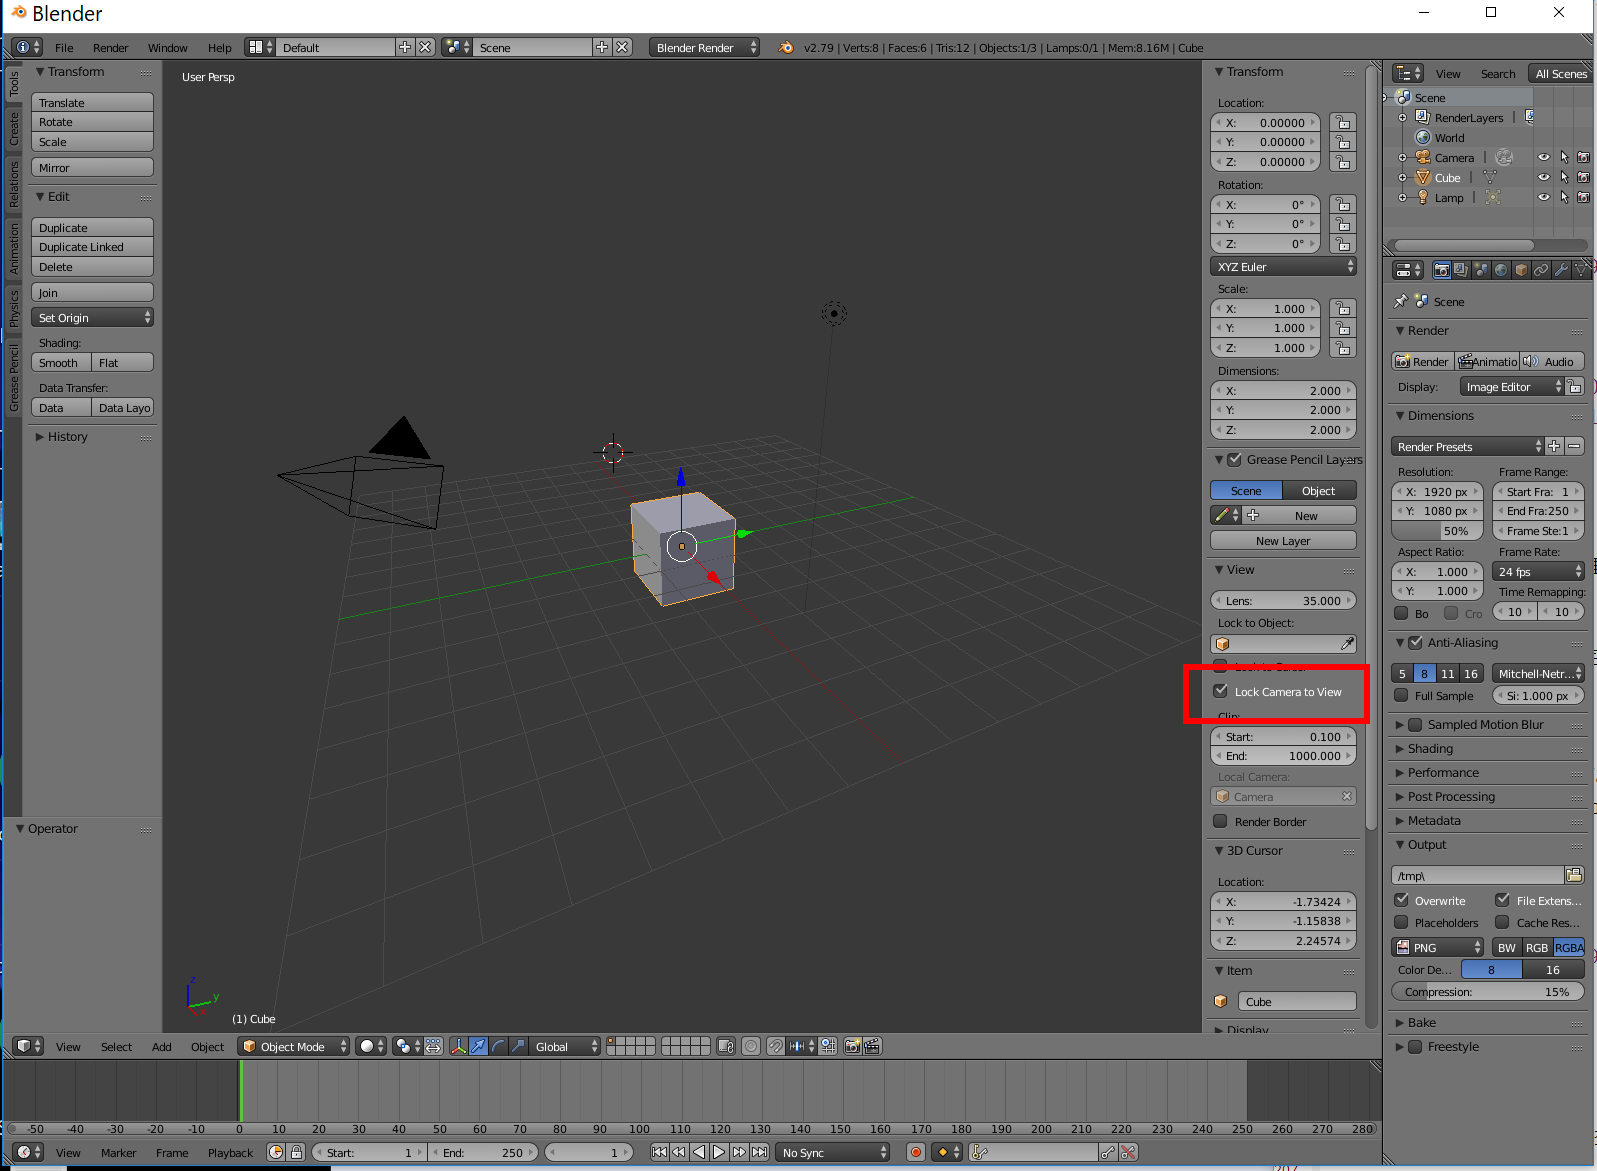Uncheck the Overwrite output option
The width and height of the screenshot is (1597, 1171).
click(1401, 900)
